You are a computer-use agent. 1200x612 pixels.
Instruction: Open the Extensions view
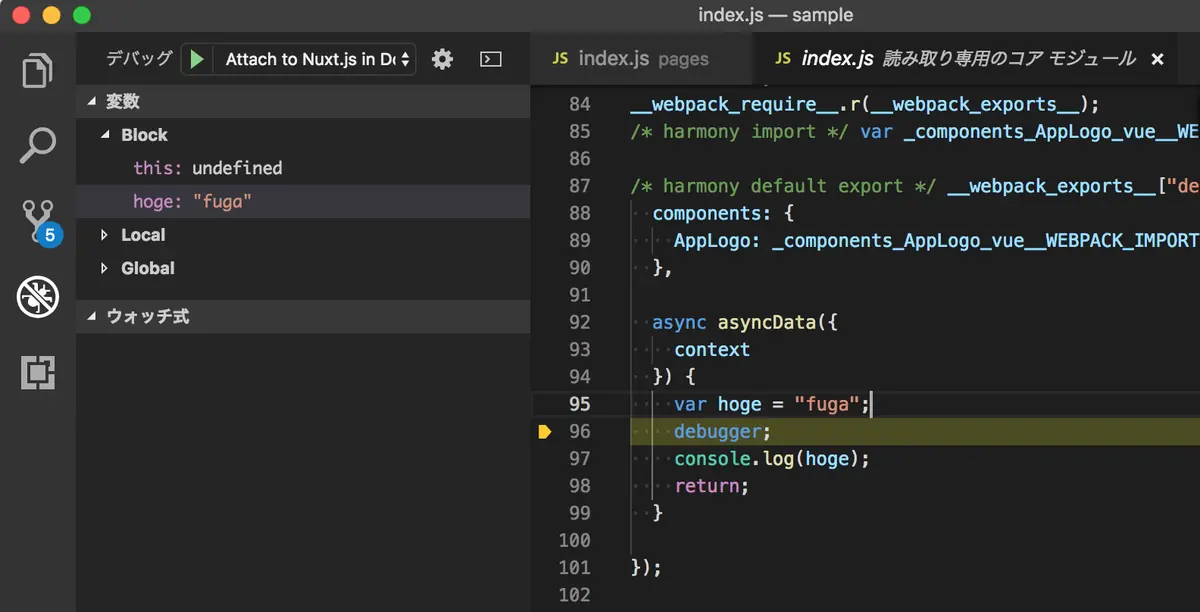pos(38,372)
